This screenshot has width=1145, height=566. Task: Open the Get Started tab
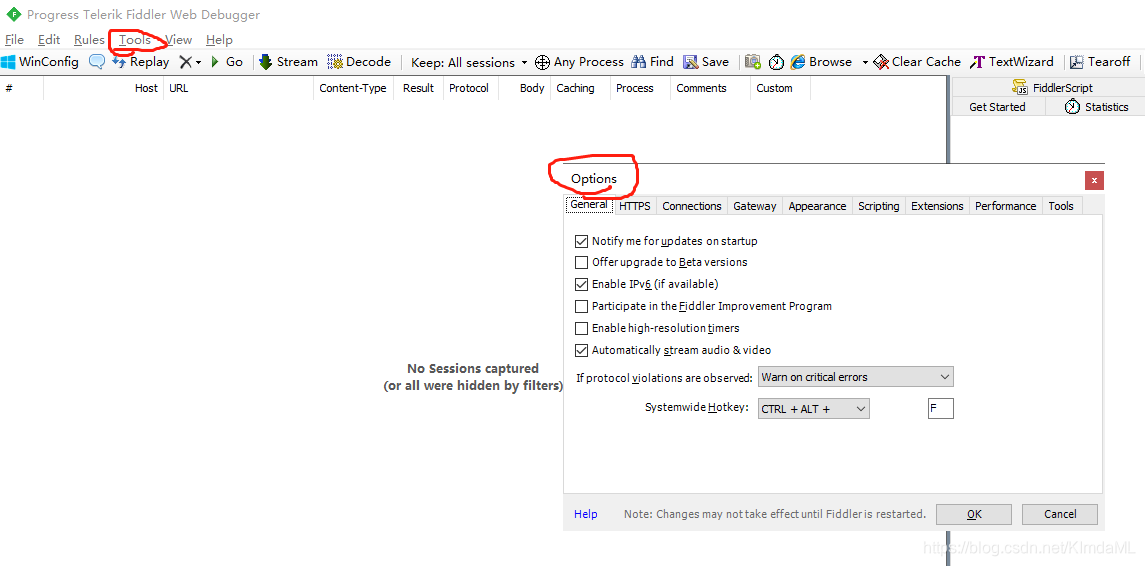click(x=997, y=107)
